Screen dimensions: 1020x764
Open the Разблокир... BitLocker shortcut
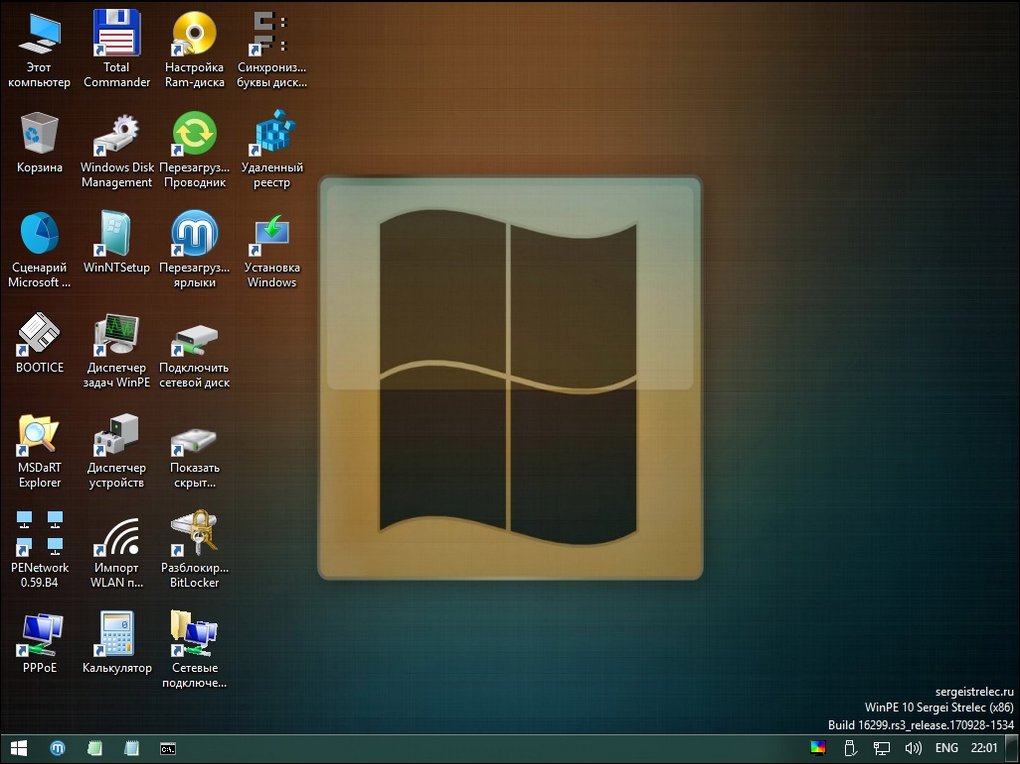click(194, 551)
